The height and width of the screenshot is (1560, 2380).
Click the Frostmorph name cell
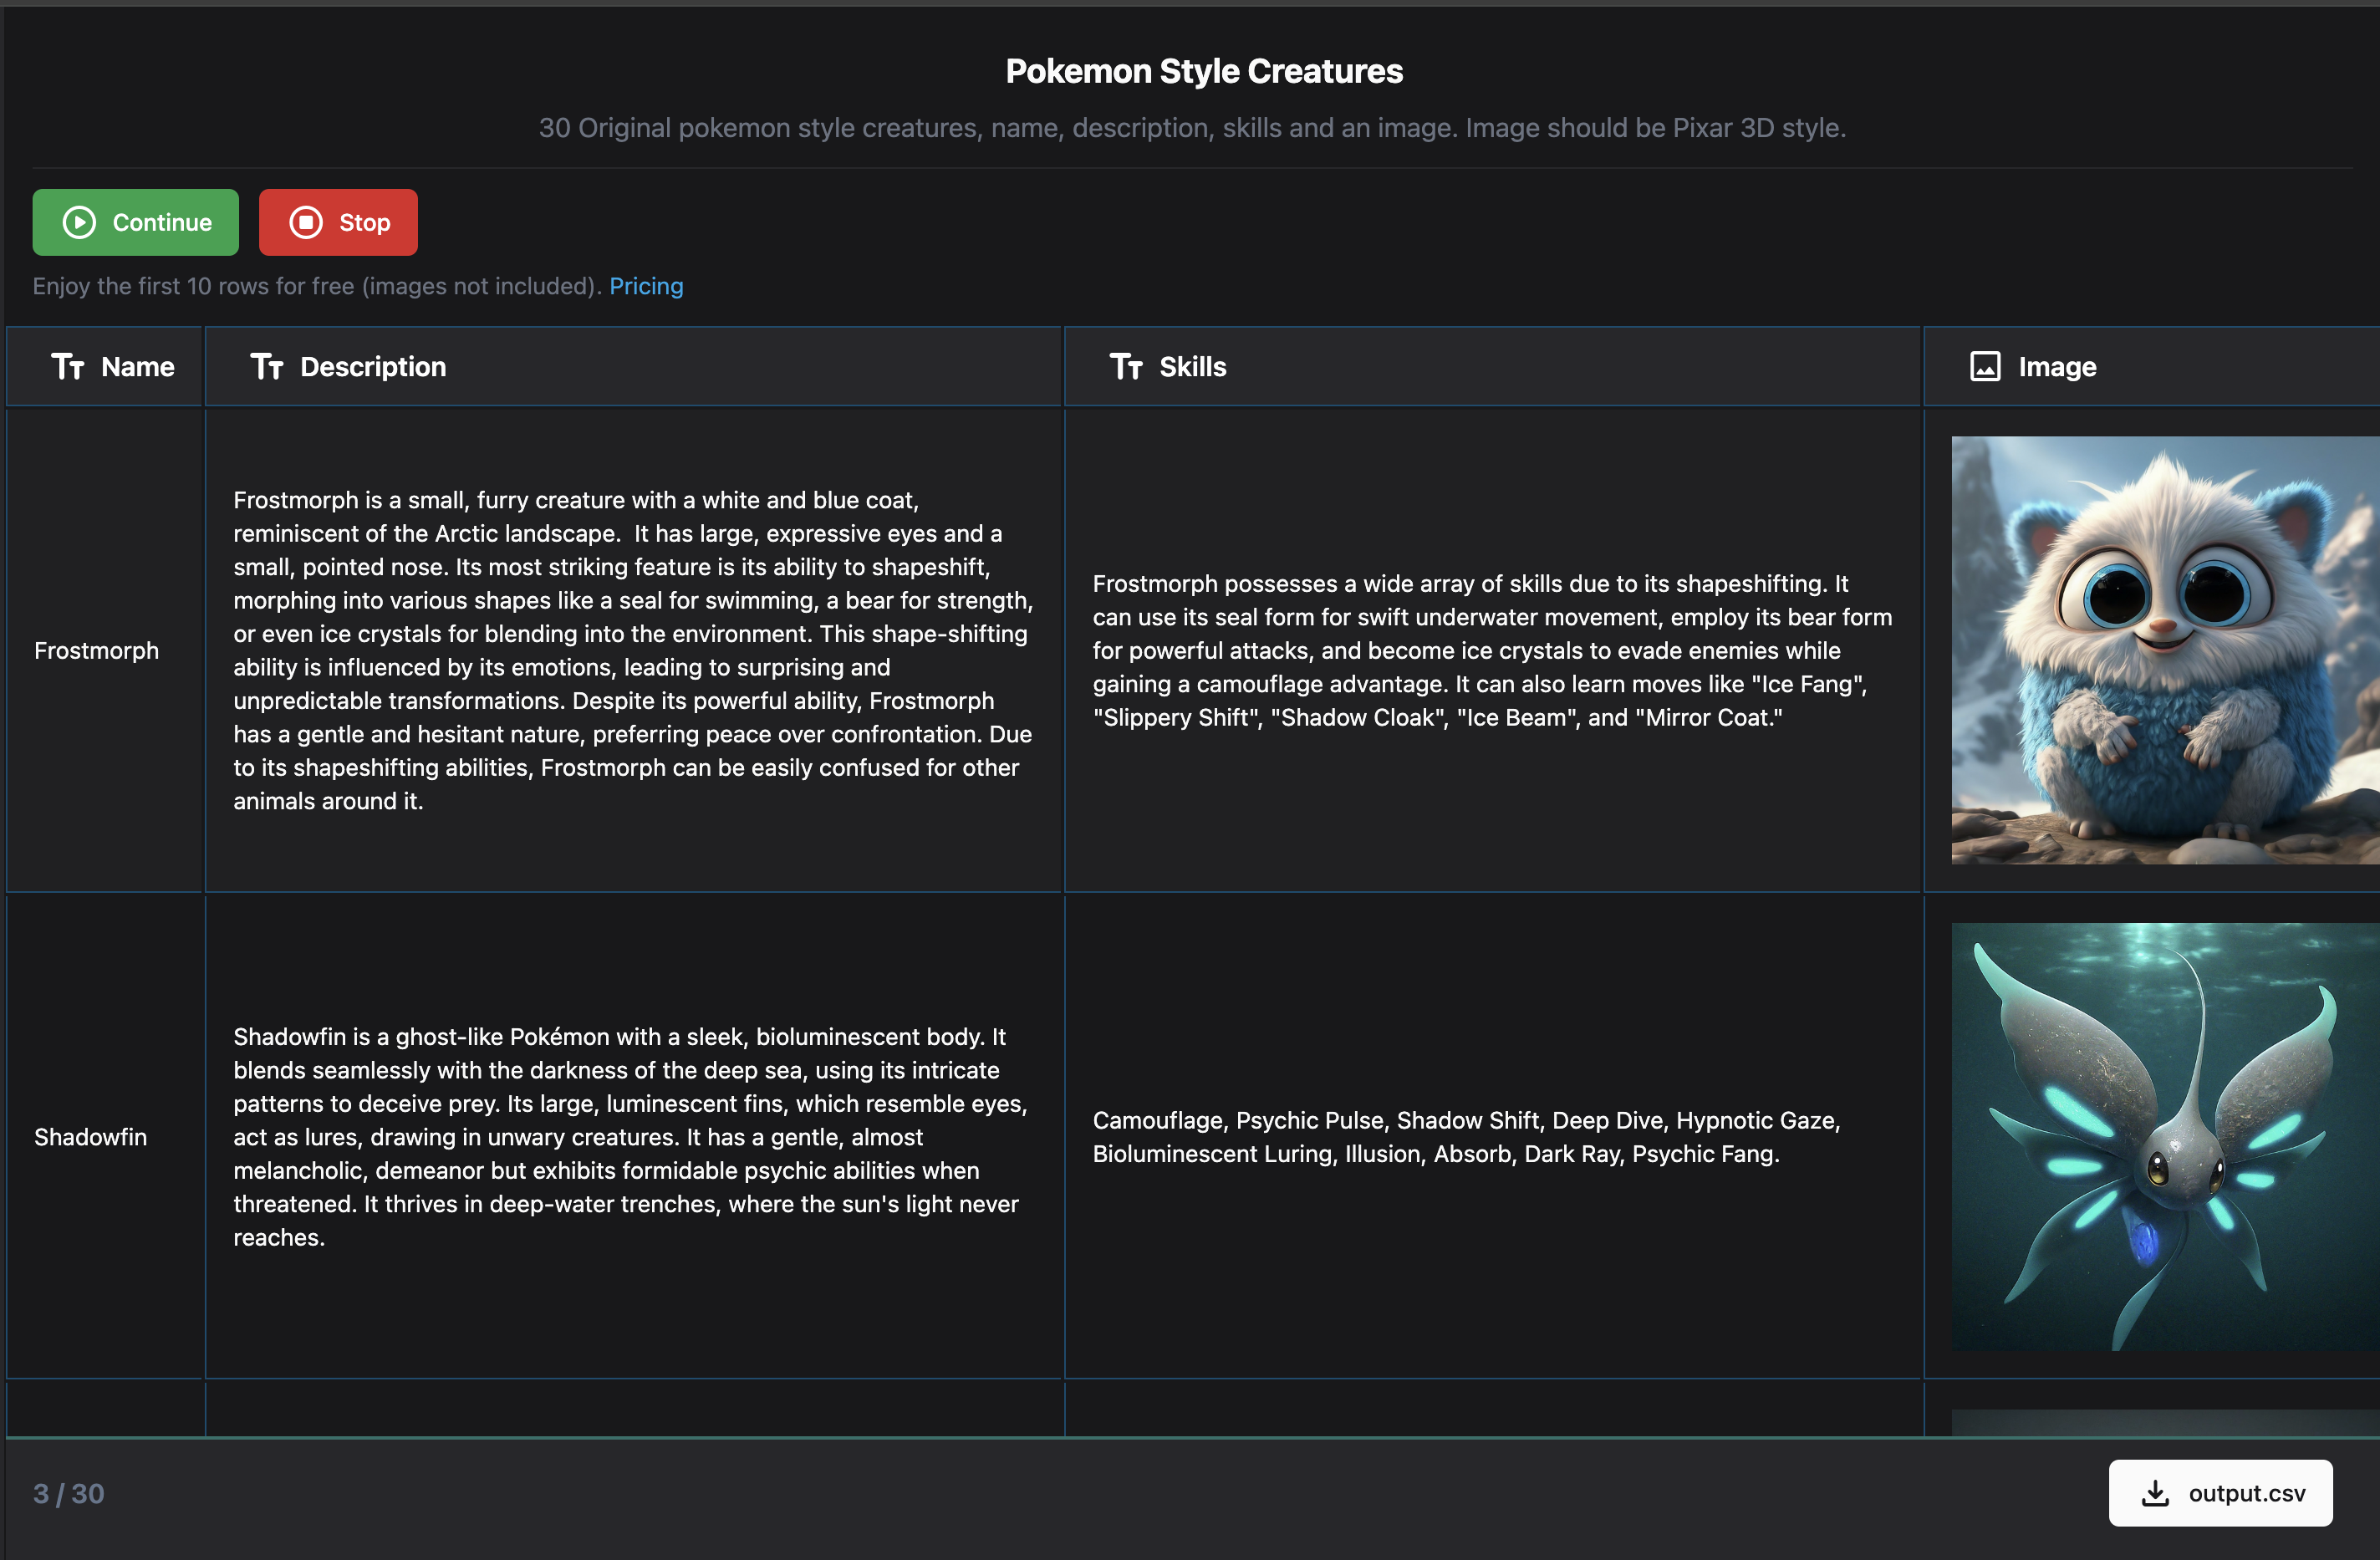(x=96, y=651)
